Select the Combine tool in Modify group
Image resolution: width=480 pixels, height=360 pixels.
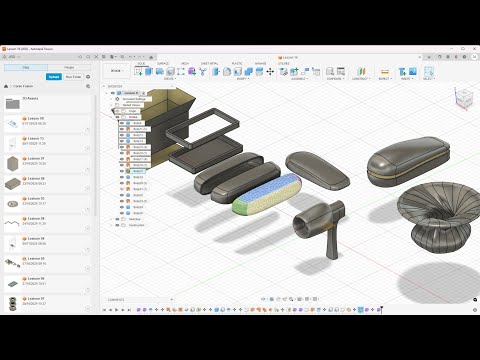point(248,71)
